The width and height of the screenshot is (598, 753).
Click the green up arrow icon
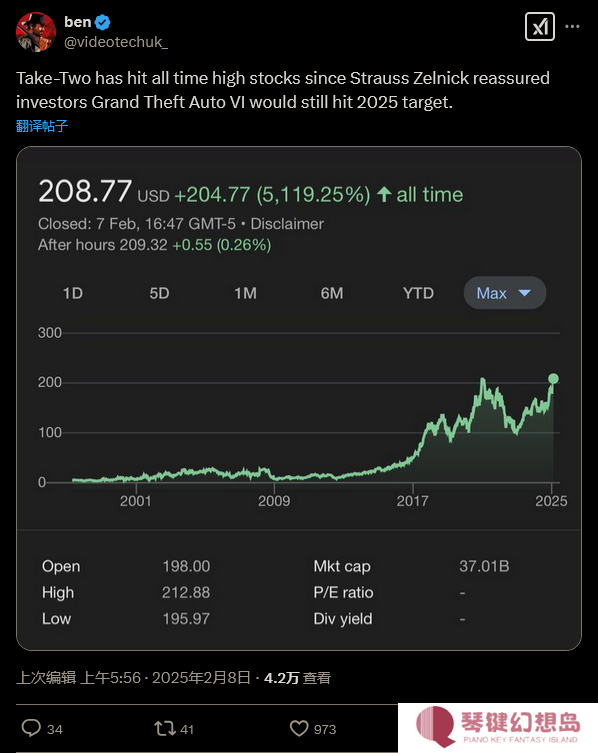pos(384,194)
